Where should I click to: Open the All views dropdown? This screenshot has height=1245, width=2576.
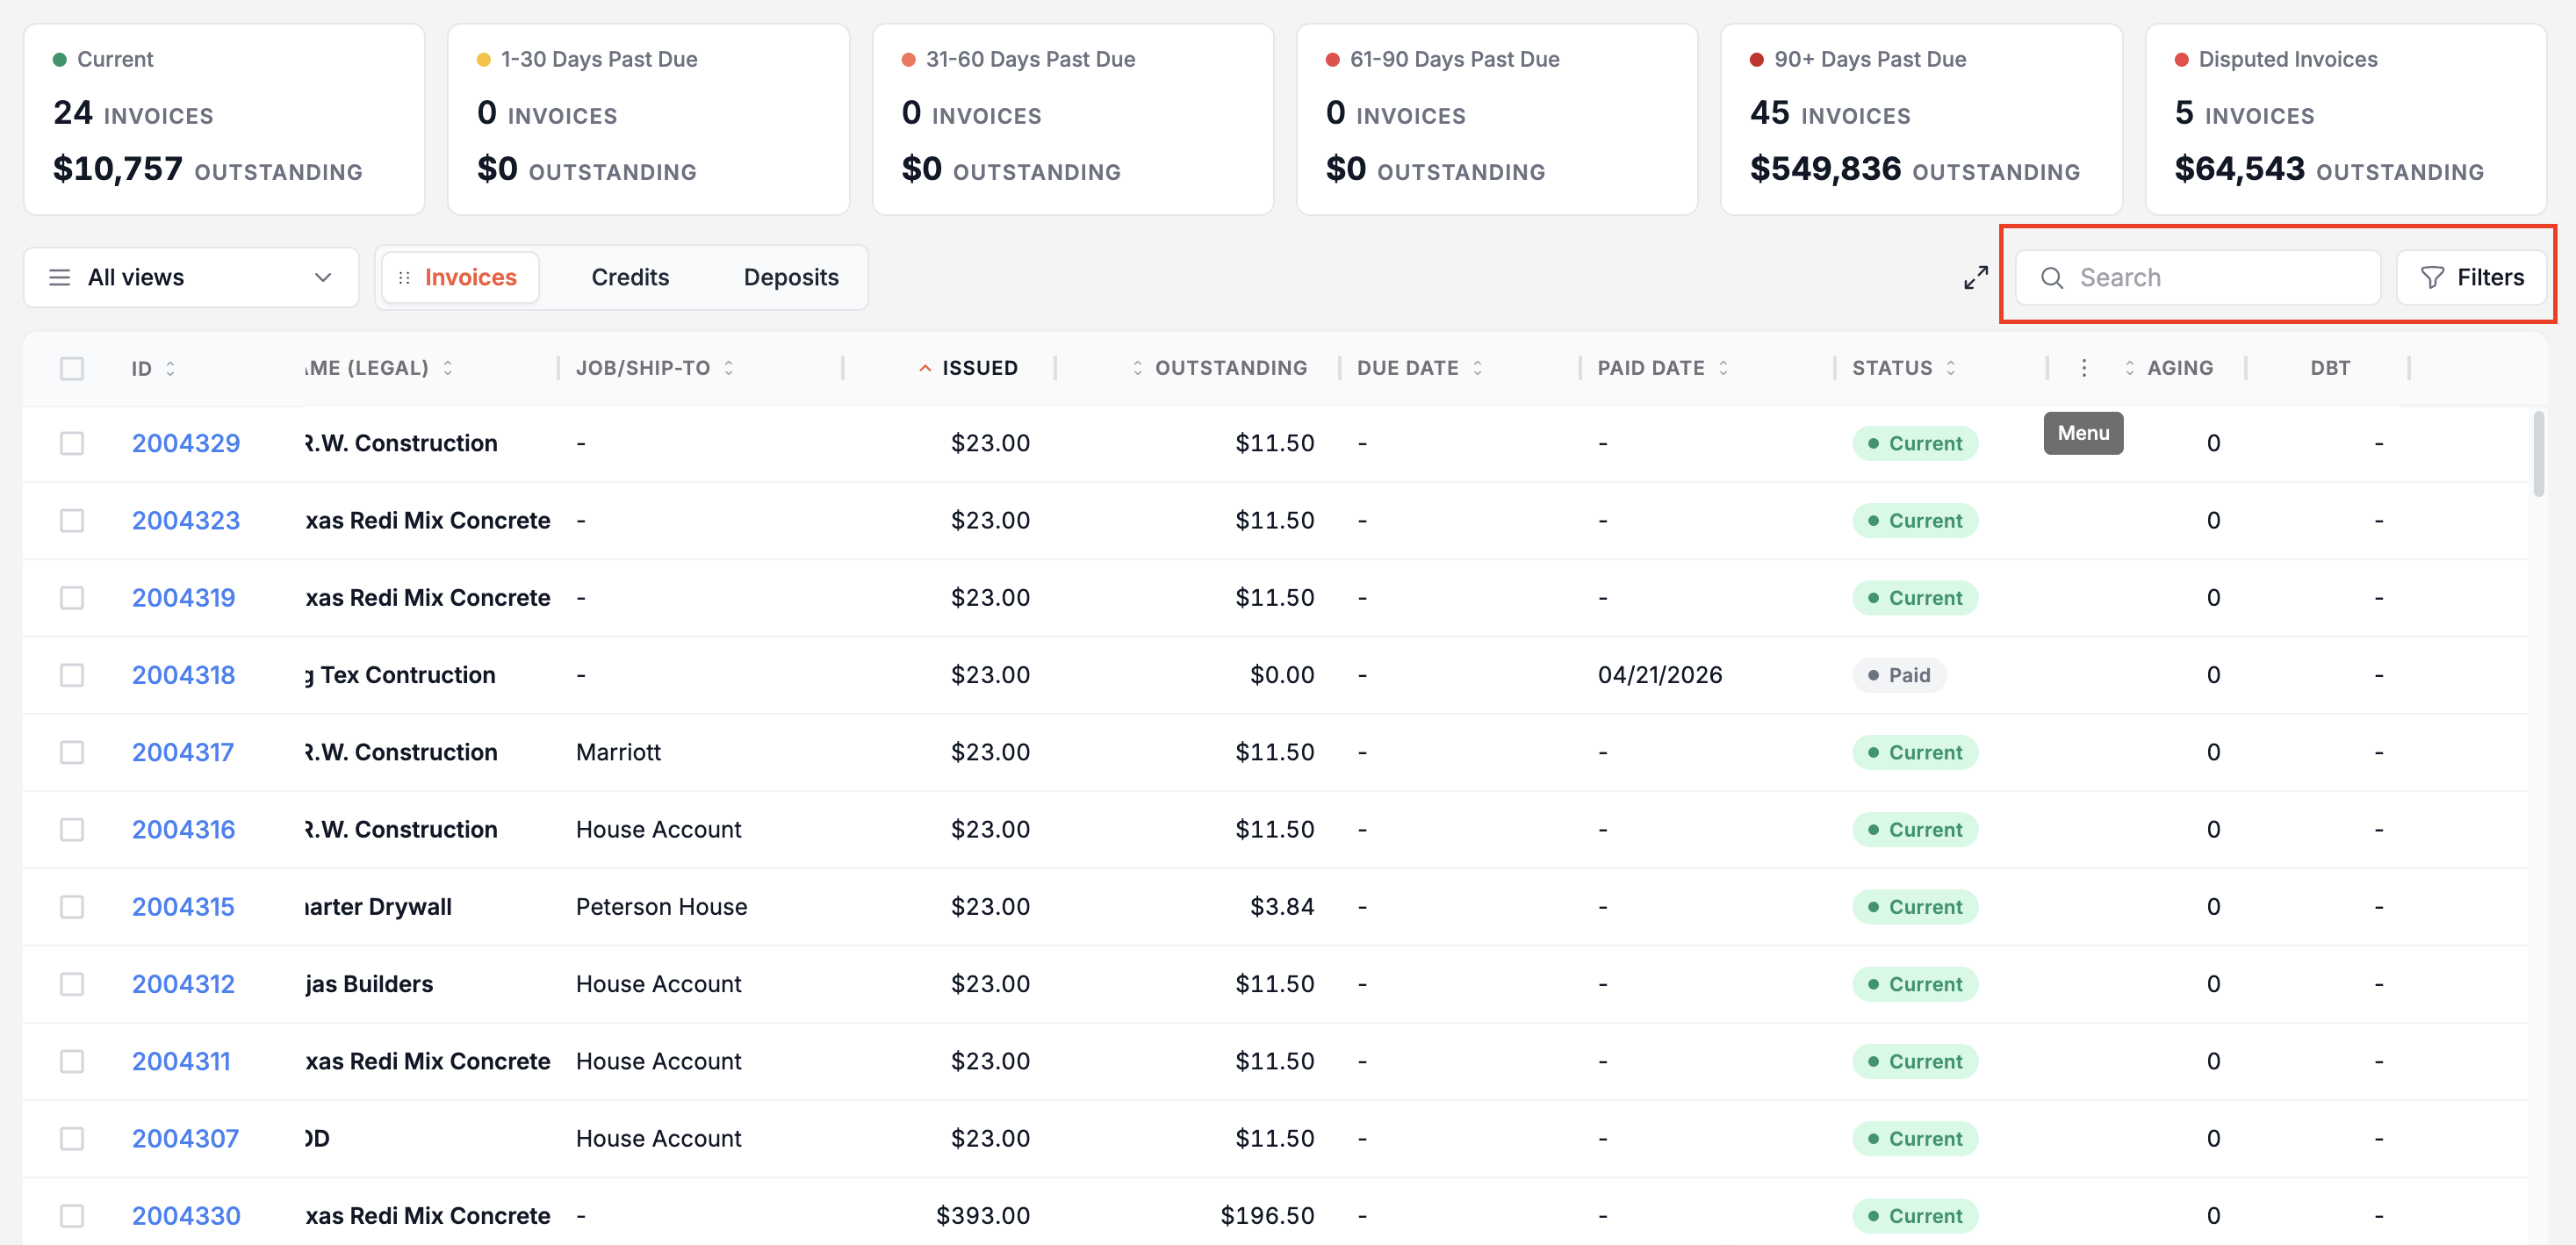[x=191, y=278]
